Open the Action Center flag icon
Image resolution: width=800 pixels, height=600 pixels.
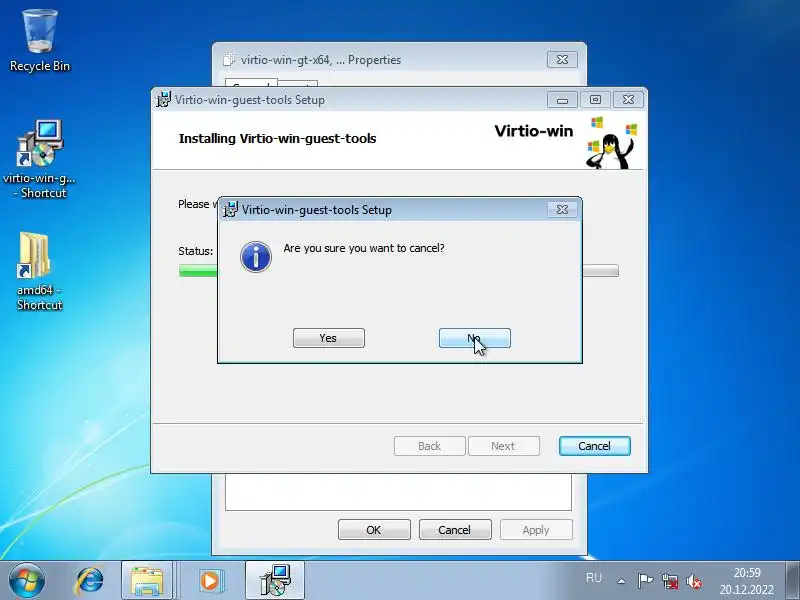(645, 581)
